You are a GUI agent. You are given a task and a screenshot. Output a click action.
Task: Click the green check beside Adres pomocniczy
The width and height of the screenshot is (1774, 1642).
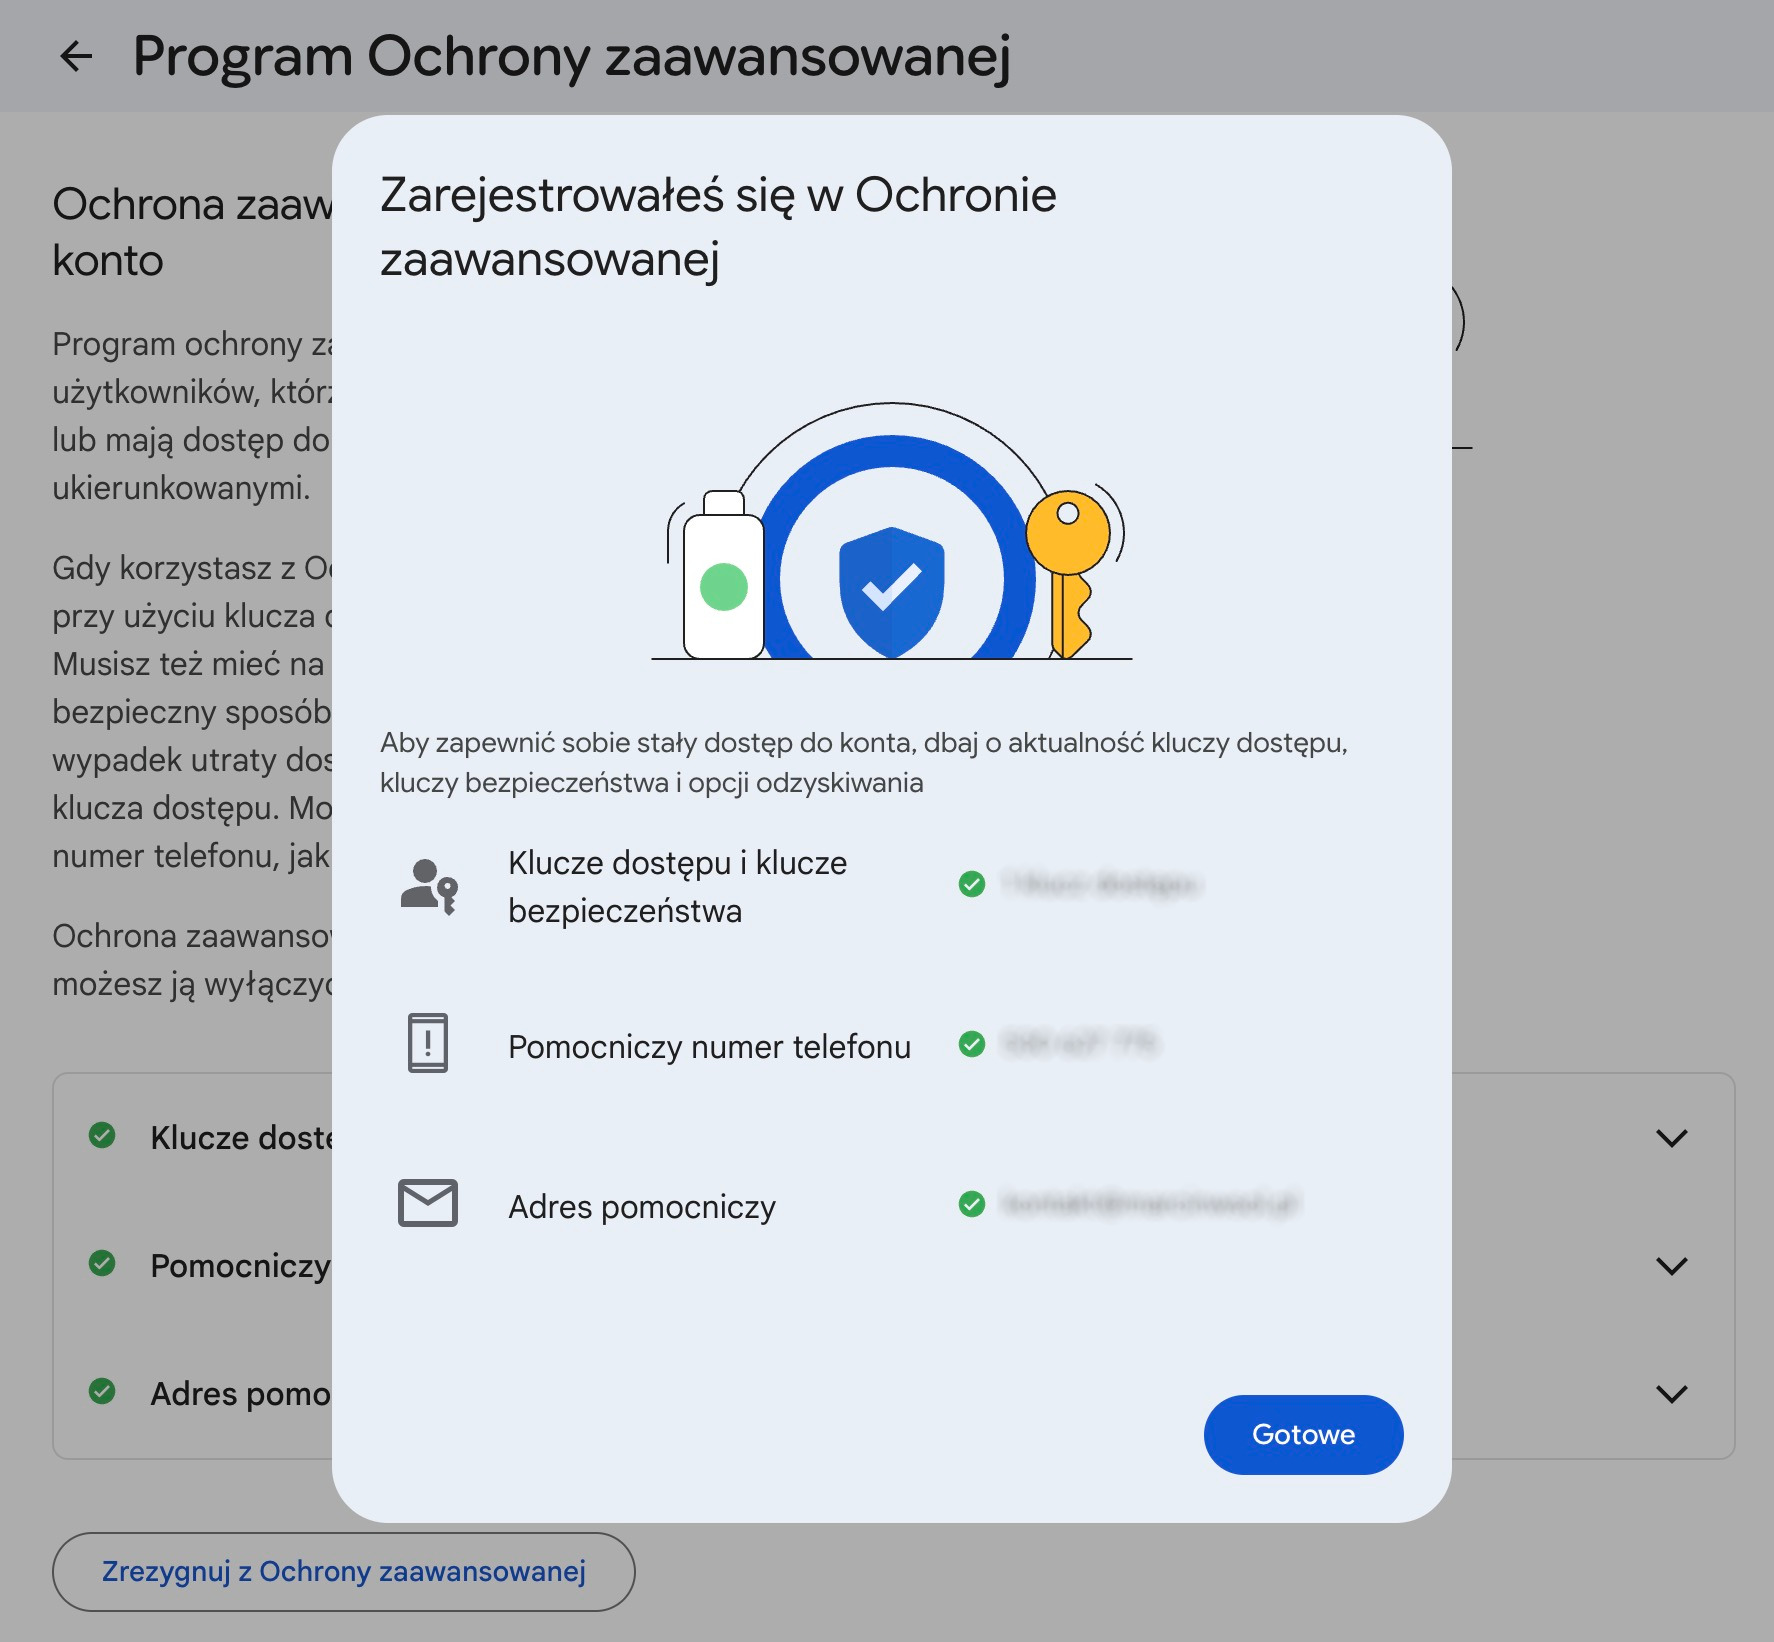(972, 1207)
